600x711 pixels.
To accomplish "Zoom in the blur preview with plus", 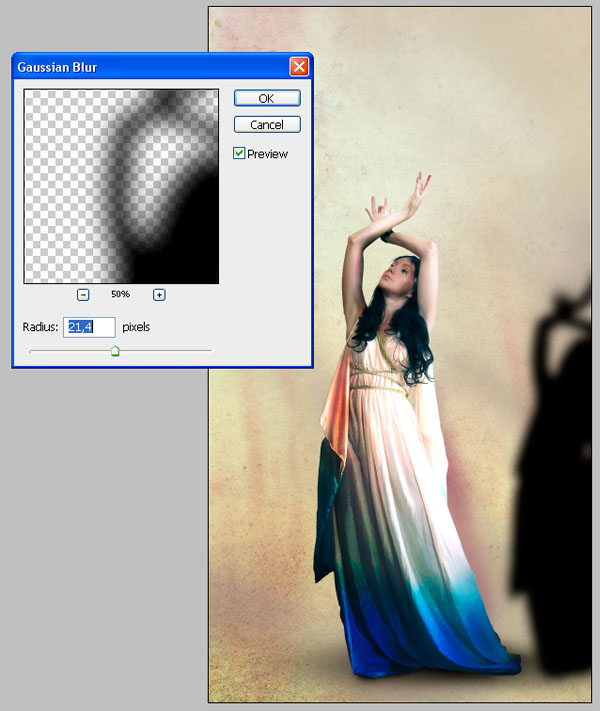I will [159, 295].
